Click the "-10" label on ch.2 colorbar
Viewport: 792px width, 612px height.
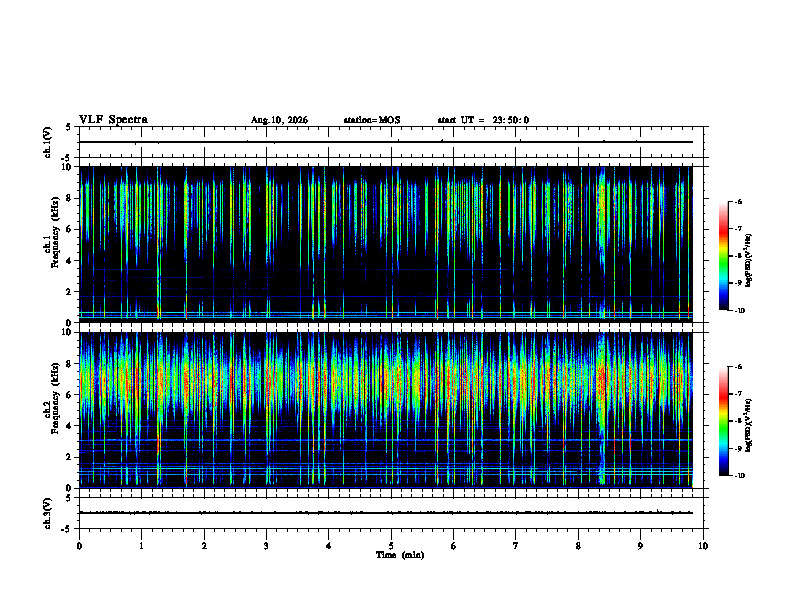[740, 476]
